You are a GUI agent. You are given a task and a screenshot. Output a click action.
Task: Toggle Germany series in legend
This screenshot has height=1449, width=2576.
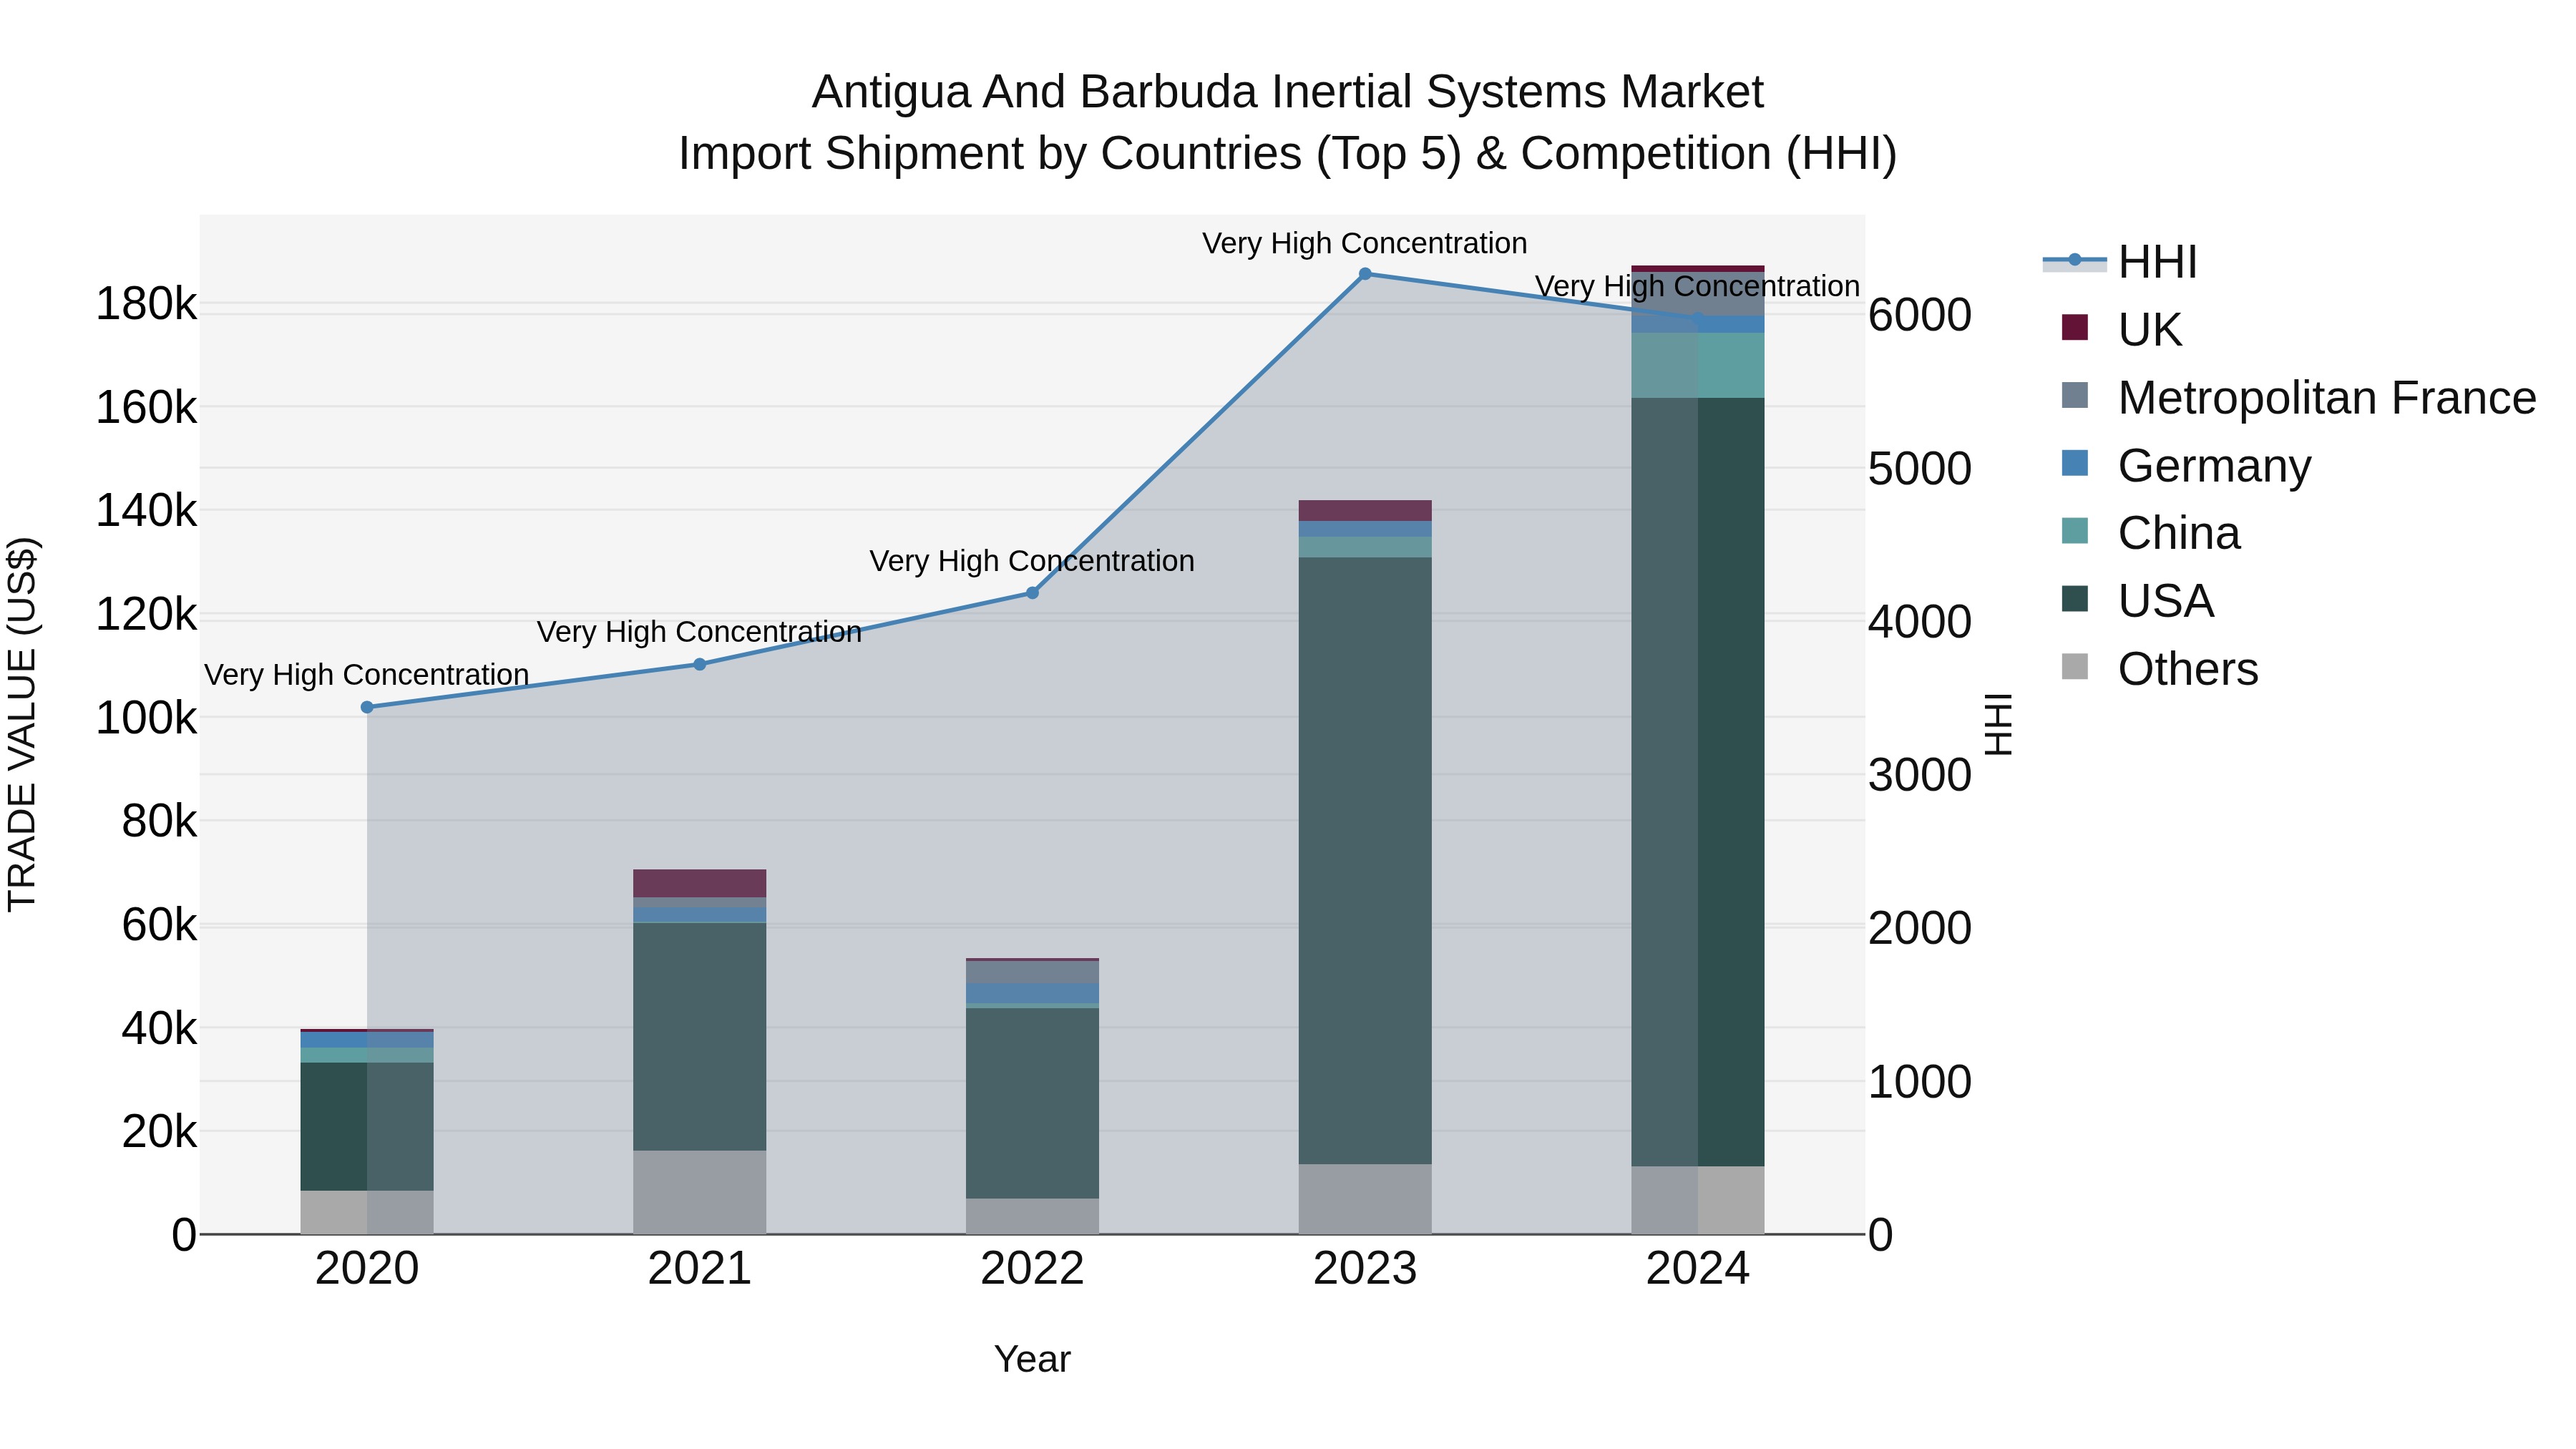pos(2186,465)
